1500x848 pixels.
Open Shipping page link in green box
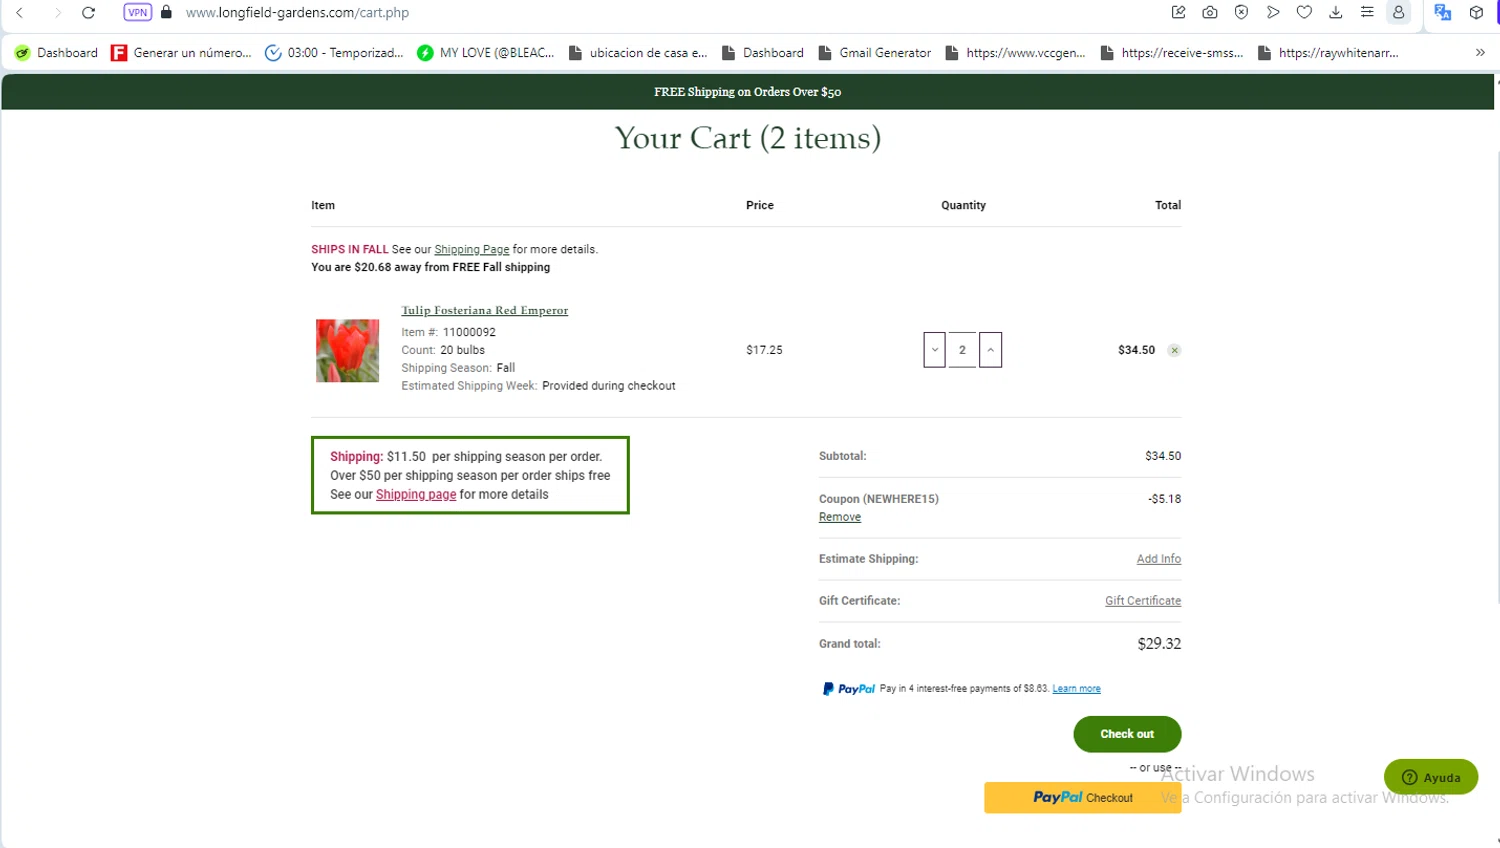[x=416, y=495]
